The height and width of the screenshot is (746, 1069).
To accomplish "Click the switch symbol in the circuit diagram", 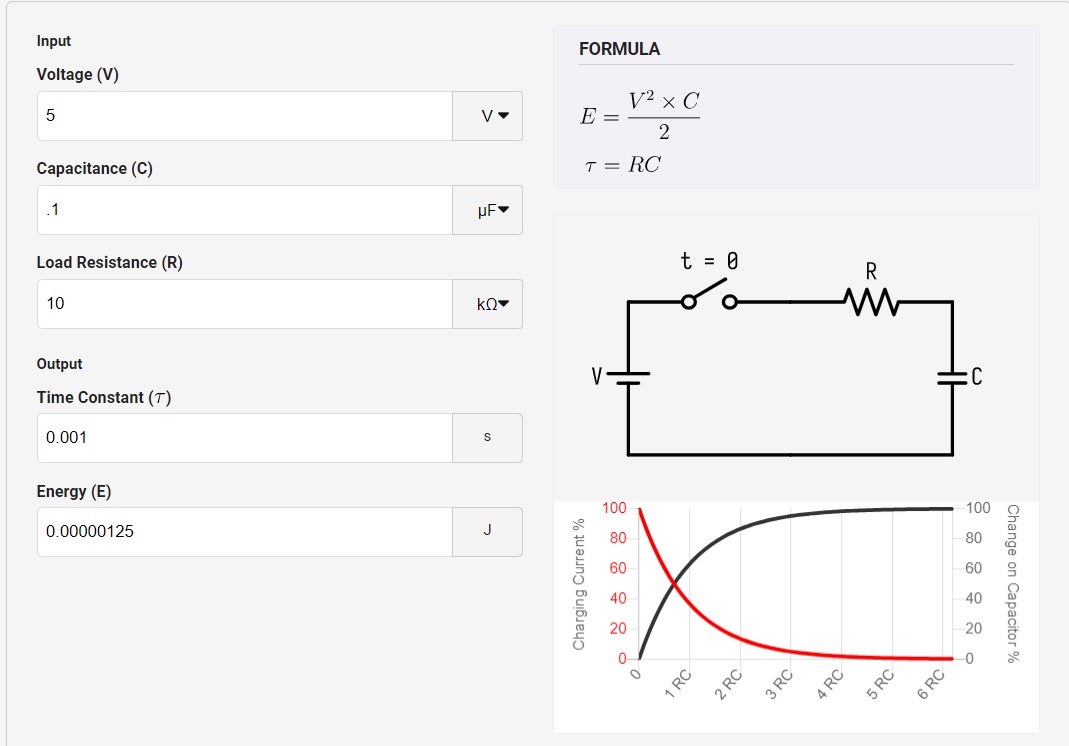I will [709, 299].
